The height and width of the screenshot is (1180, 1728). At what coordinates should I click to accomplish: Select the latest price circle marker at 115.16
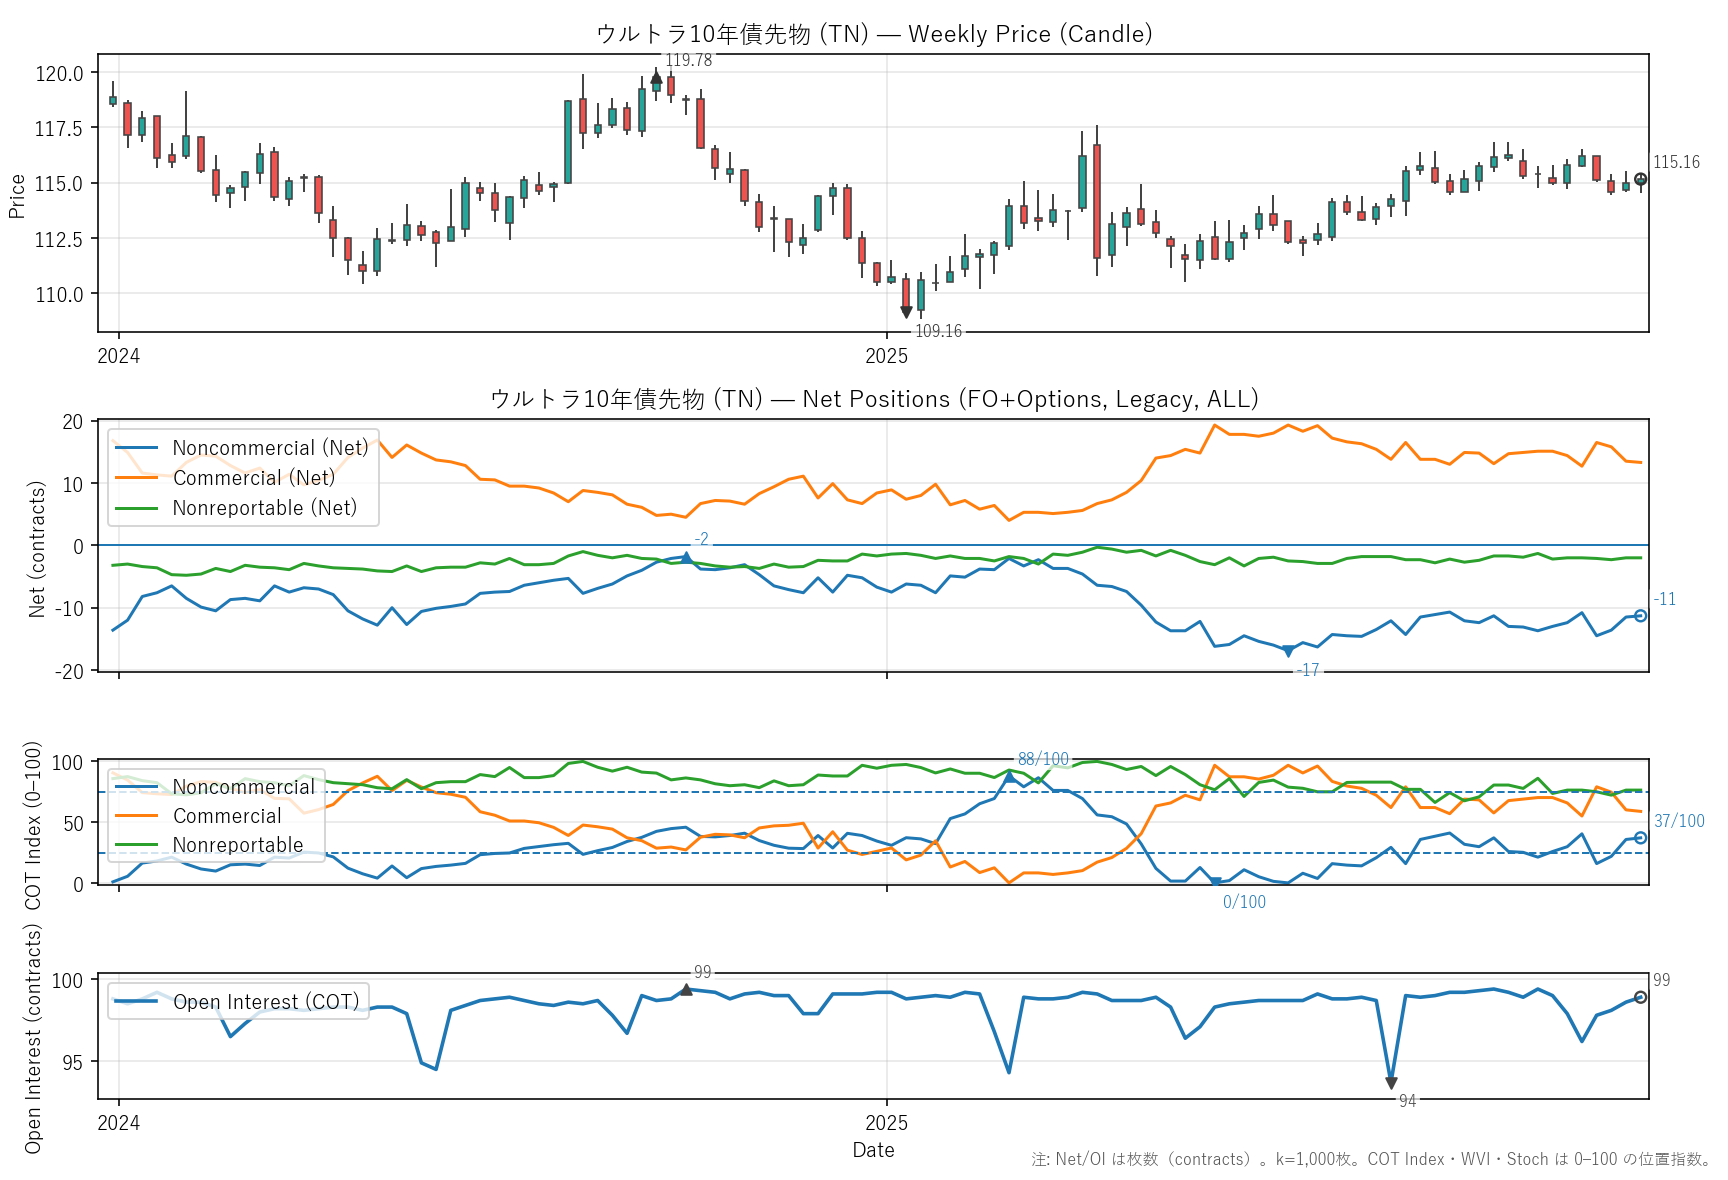(x=1640, y=180)
